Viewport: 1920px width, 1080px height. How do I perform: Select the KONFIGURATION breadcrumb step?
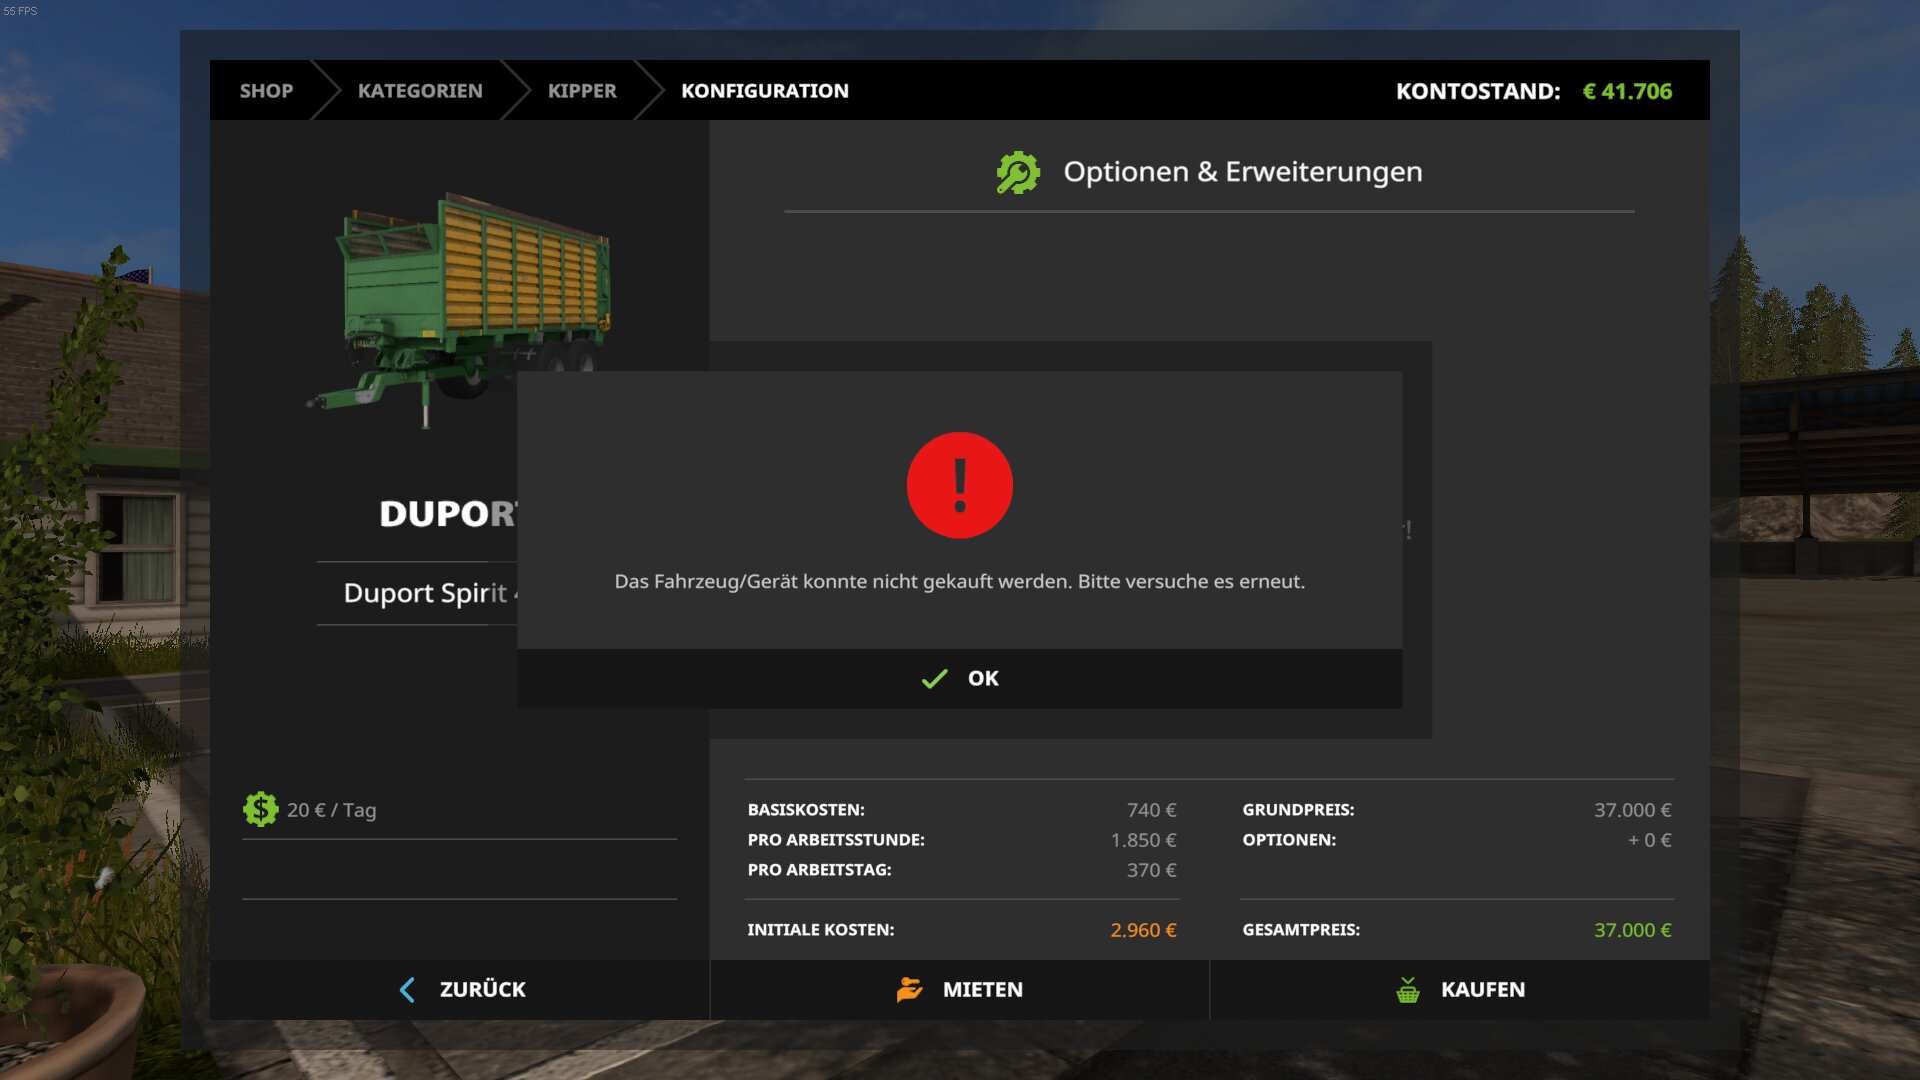[764, 91]
